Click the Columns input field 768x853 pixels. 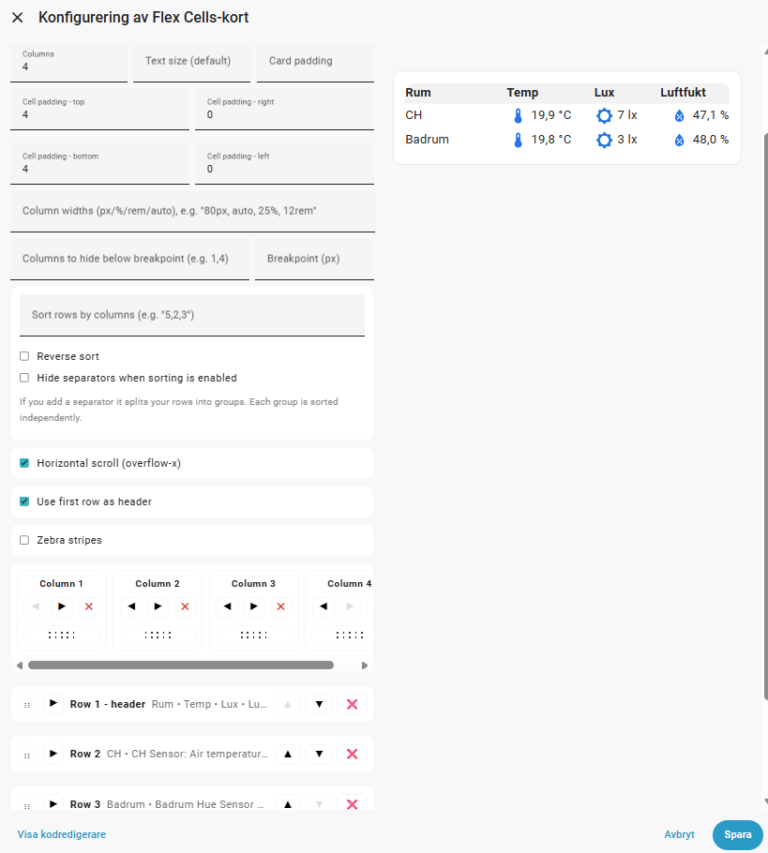point(69,63)
